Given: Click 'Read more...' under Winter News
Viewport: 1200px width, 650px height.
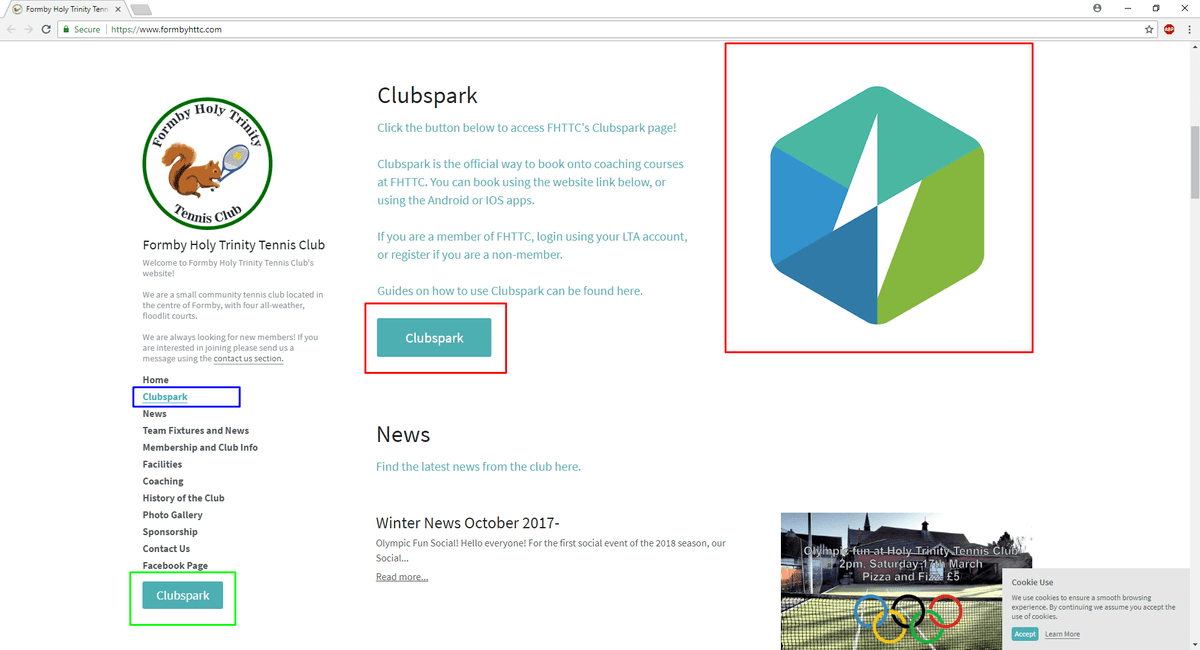Looking at the screenshot, I should [x=402, y=577].
